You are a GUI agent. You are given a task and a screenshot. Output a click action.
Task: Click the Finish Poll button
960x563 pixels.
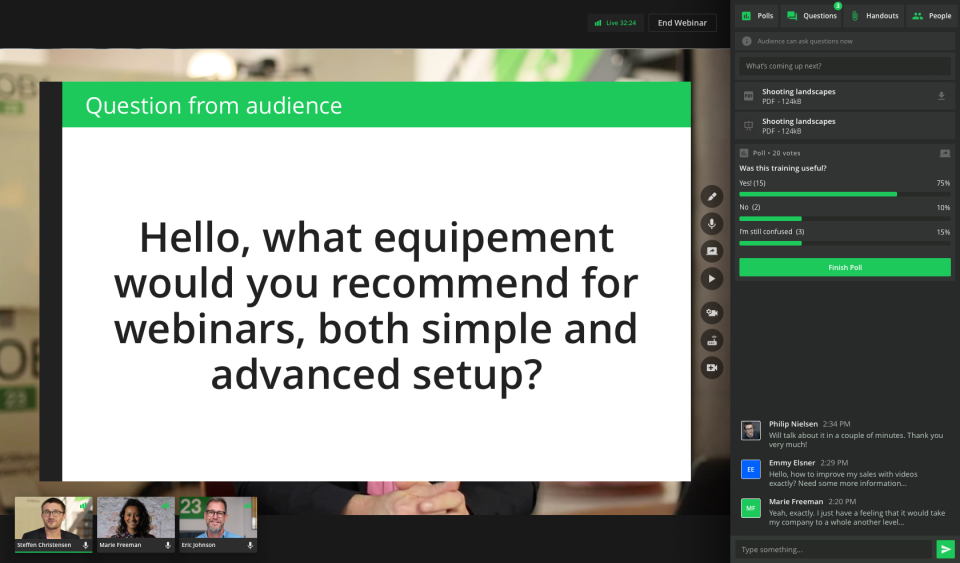point(845,267)
